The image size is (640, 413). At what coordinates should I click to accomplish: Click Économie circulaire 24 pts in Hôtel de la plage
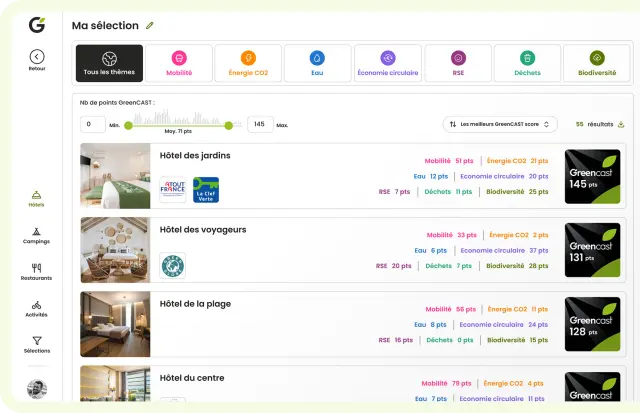[x=504, y=324]
